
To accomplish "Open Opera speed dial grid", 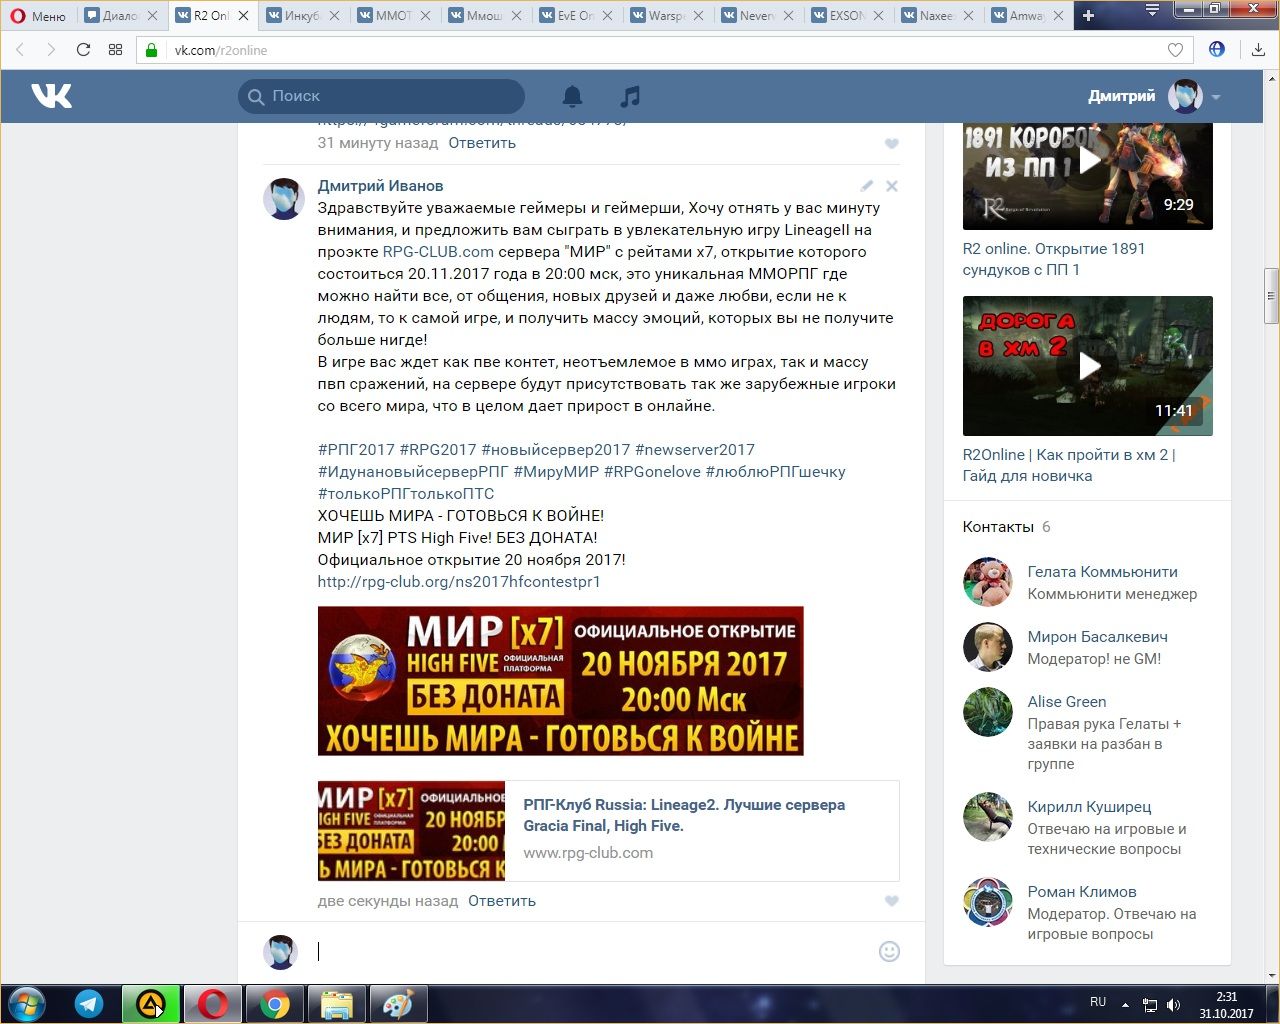I will point(115,50).
